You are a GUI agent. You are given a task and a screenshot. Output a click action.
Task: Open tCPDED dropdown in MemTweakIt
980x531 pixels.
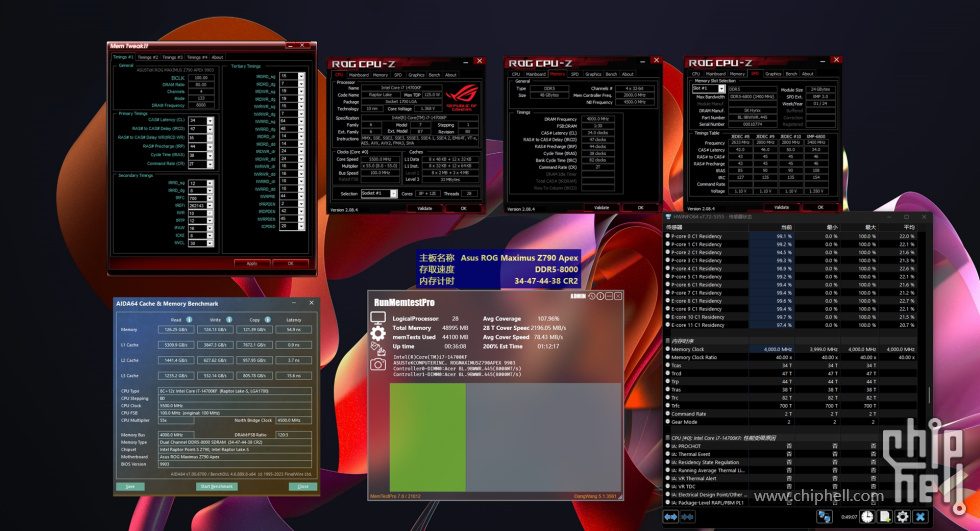(301, 226)
